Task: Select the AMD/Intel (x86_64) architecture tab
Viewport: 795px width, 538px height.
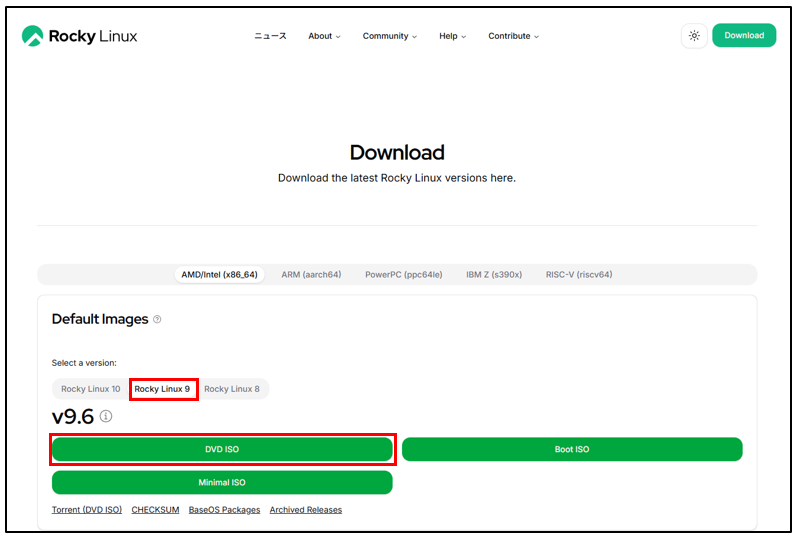Action: point(219,275)
